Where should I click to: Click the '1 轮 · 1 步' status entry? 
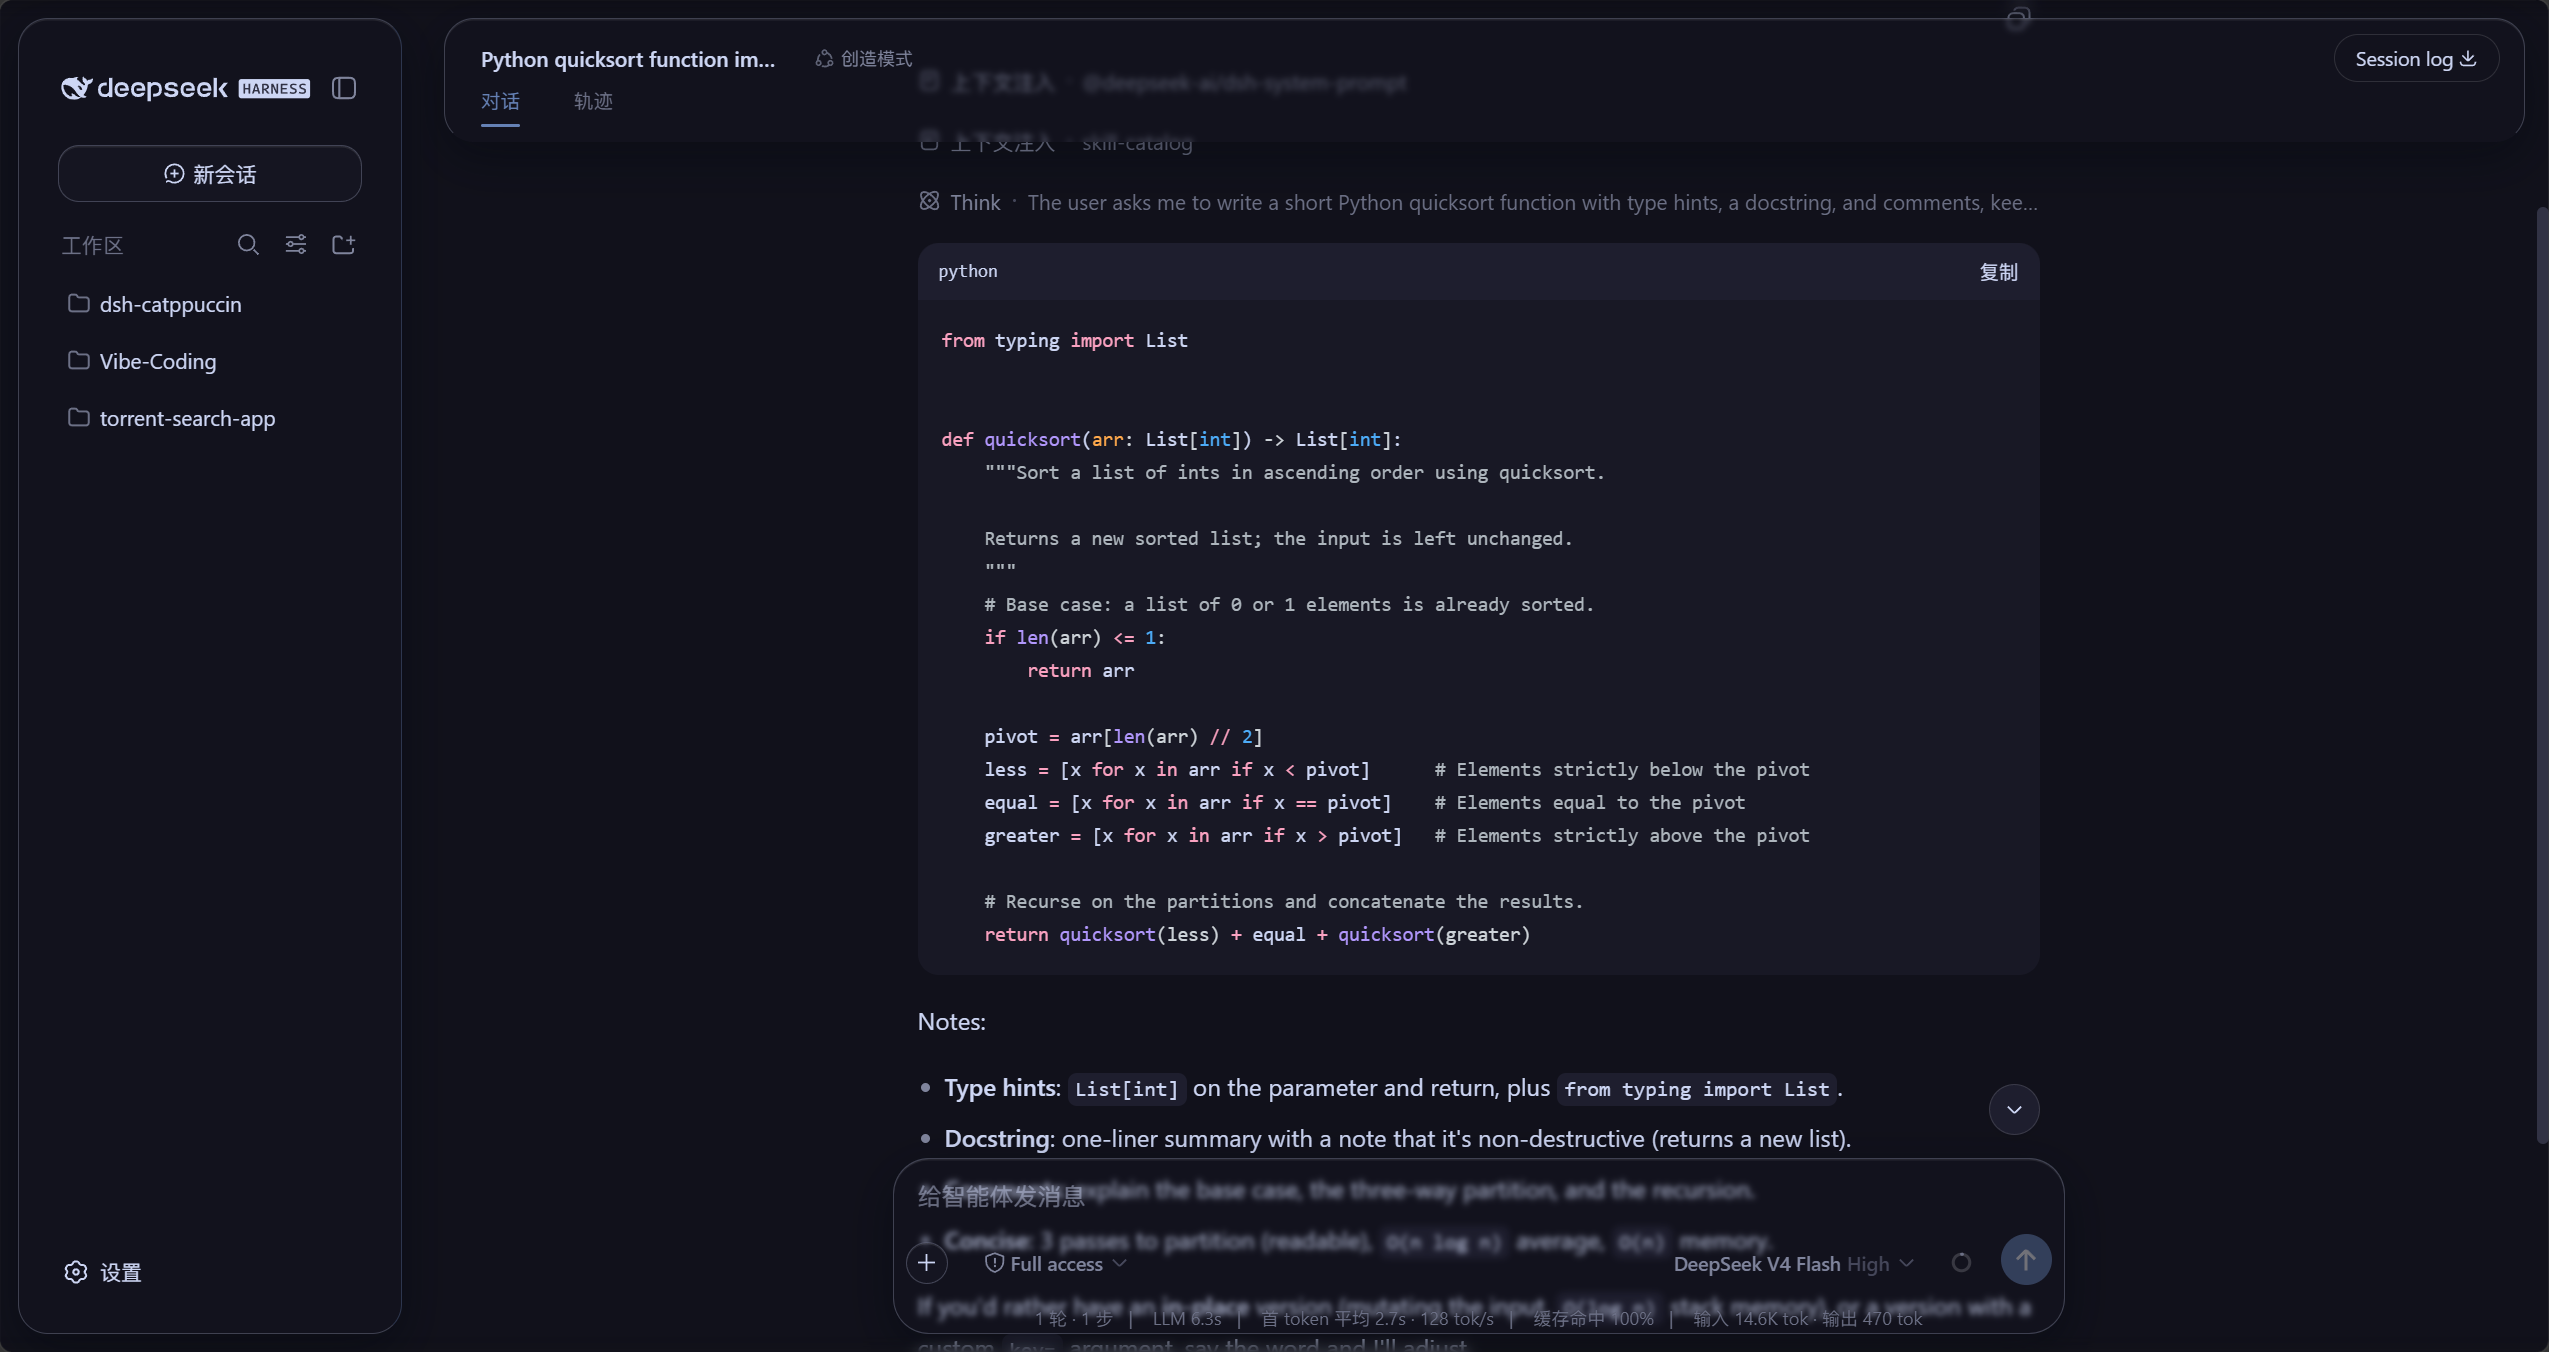(1073, 1319)
